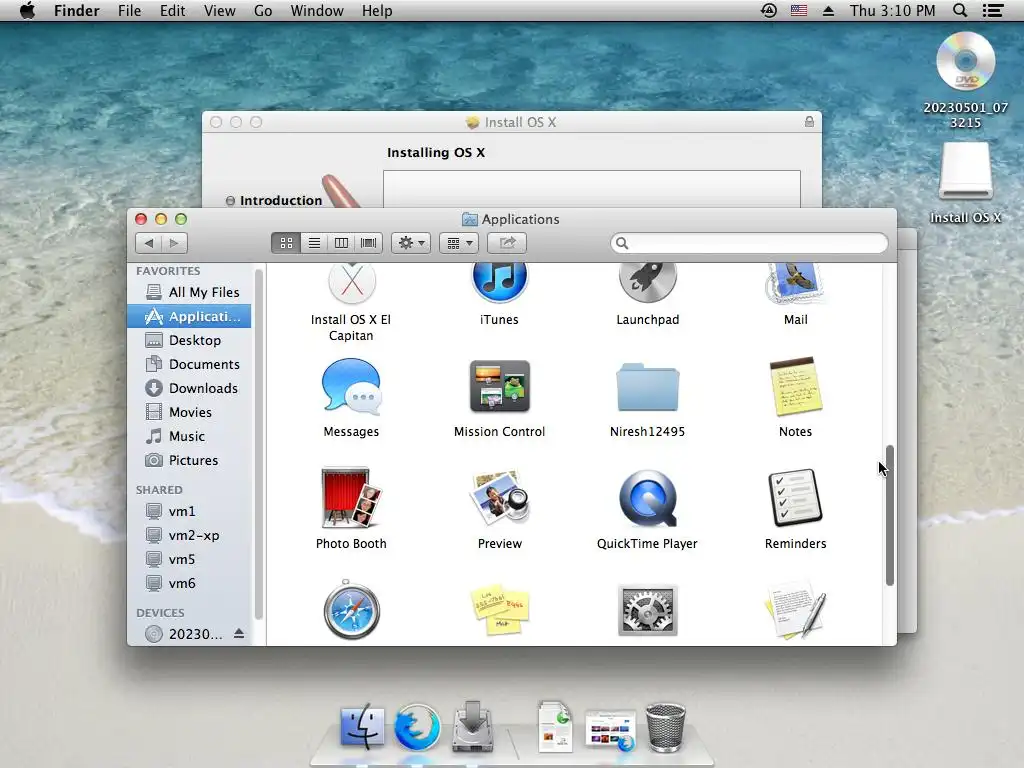Select Documents in the sidebar
Screen dimensions: 1024x768
[189, 364]
